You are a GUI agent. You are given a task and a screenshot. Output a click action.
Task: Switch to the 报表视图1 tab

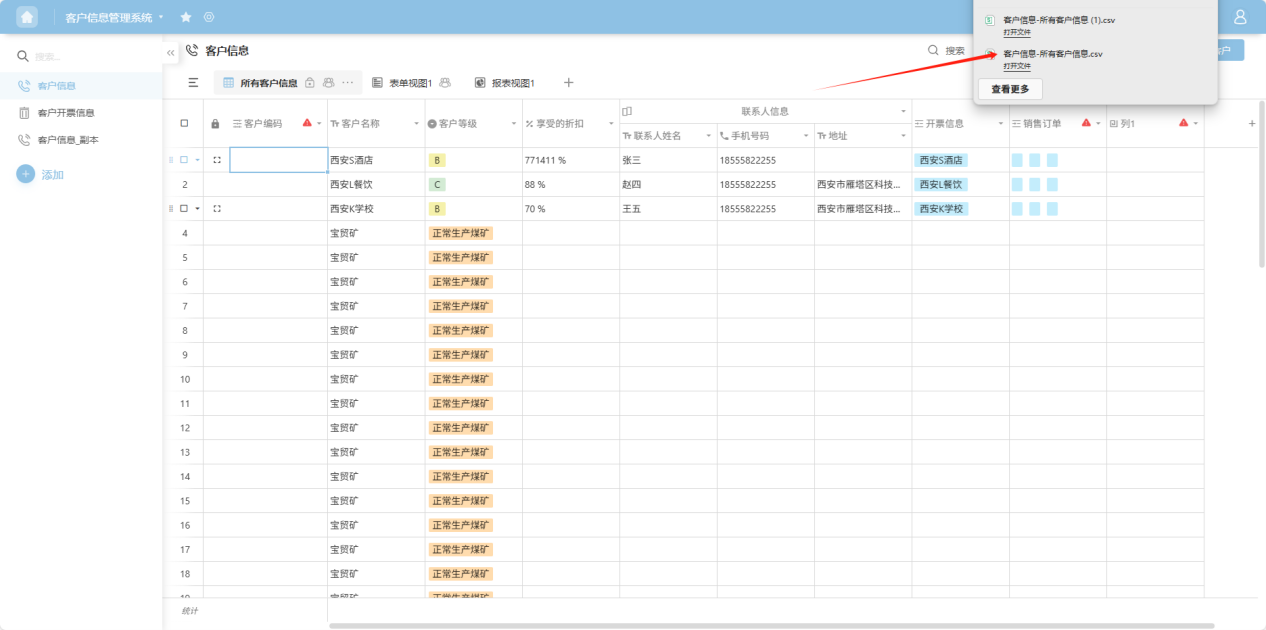coord(512,83)
